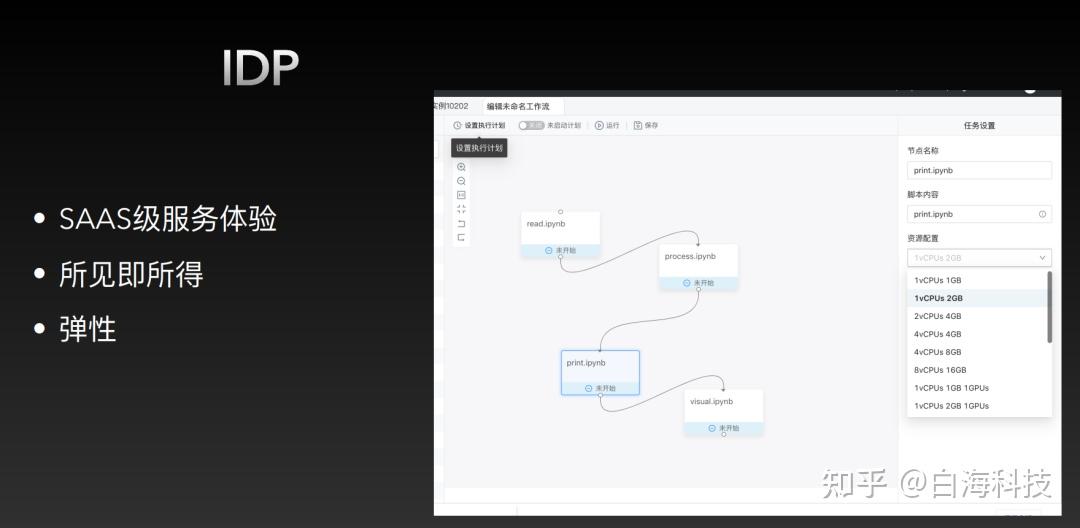Click the fit-to-screen shrink arrows icon
The height and width of the screenshot is (528, 1080).
pos(461,209)
